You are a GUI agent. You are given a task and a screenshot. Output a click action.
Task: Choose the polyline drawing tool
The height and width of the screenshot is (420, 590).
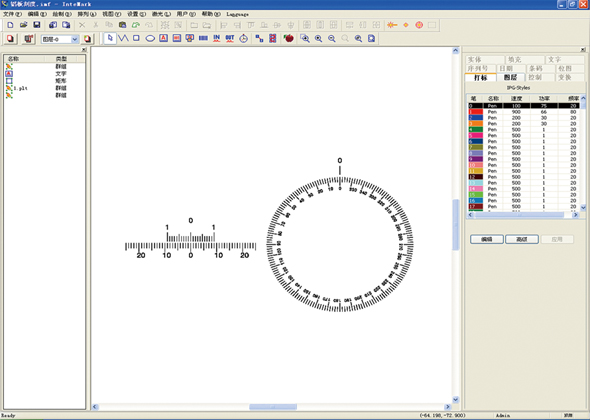[x=123, y=38]
